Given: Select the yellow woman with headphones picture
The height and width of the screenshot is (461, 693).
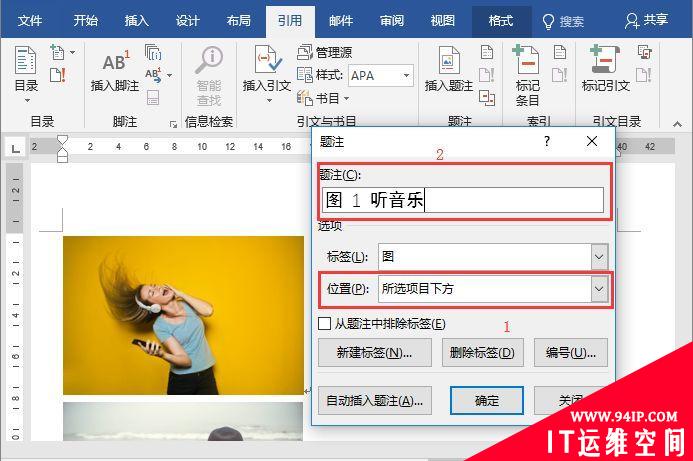Looking at the screenshot, I should (183, 315).
